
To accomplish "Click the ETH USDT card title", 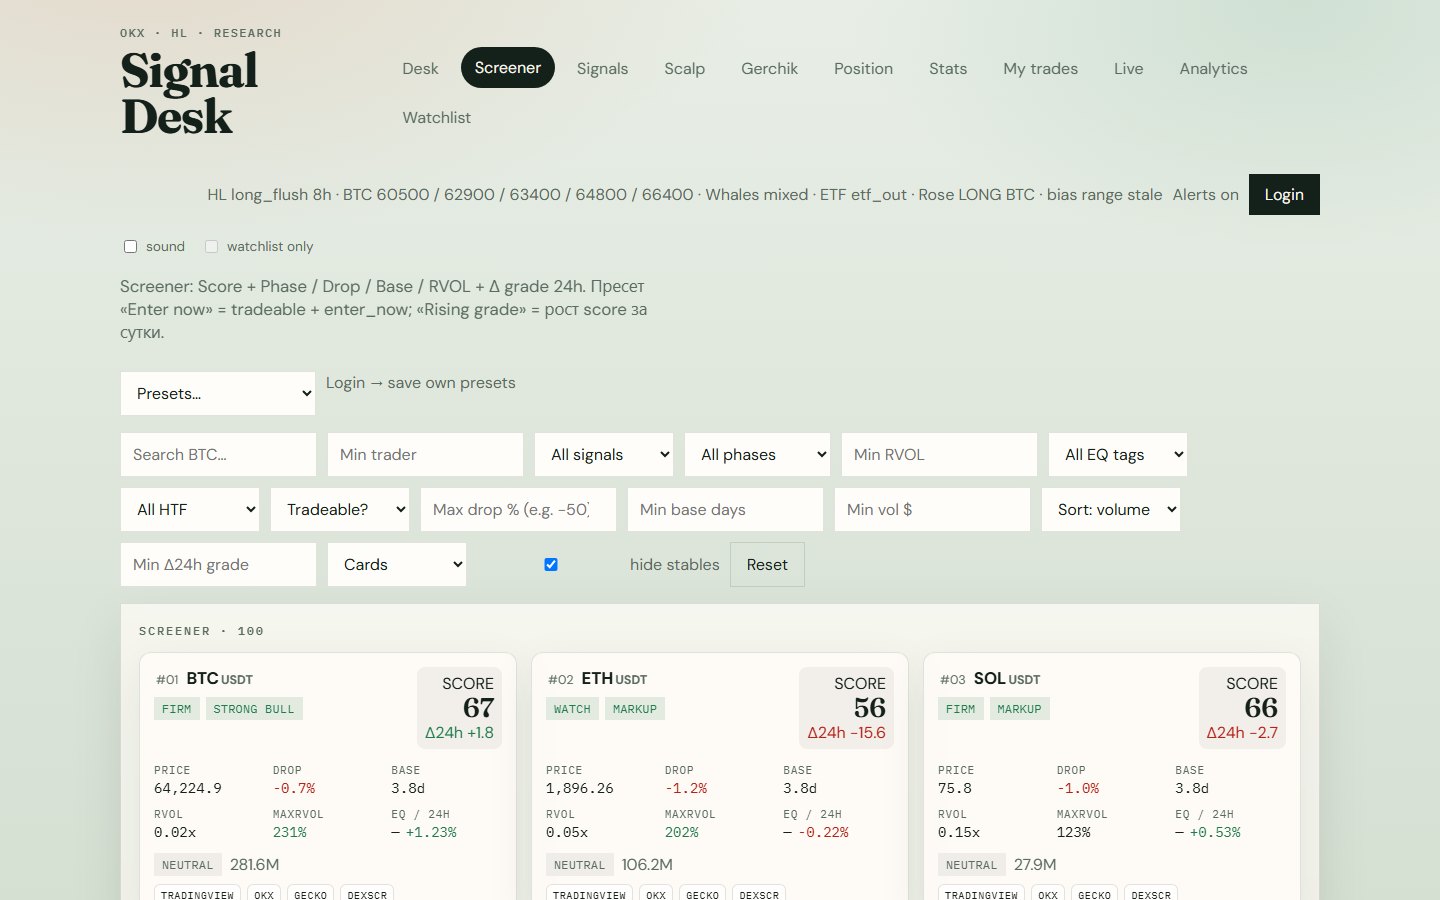I will pyautogui.click(x=614, y=679).
